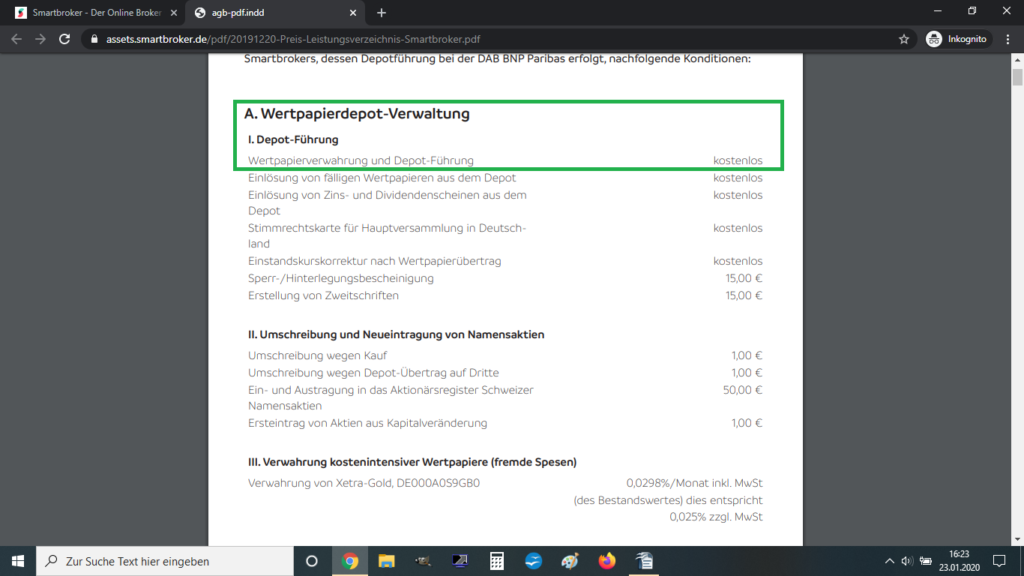Bookmark this page with the star icon

904,39
